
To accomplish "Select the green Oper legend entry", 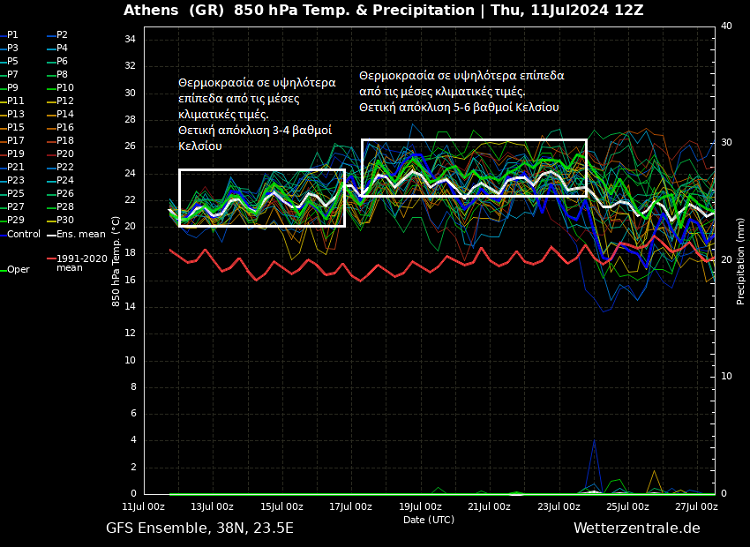I will tap(18, 270).
